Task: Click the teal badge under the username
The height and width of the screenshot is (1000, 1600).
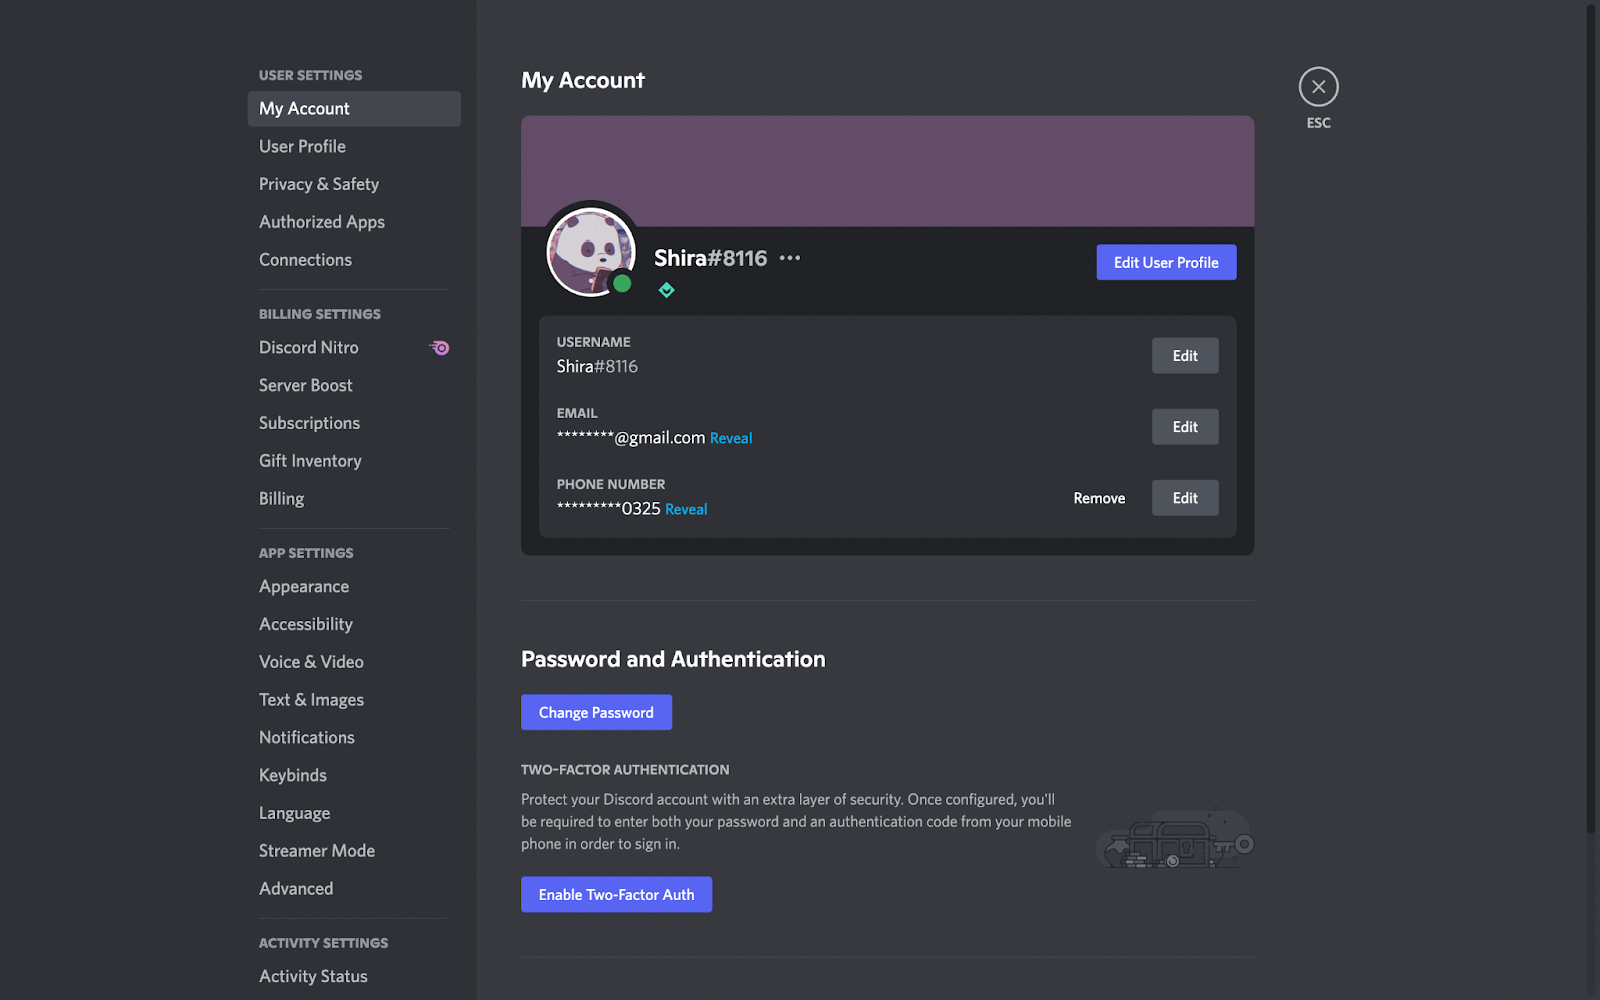Action: (666, 290)
